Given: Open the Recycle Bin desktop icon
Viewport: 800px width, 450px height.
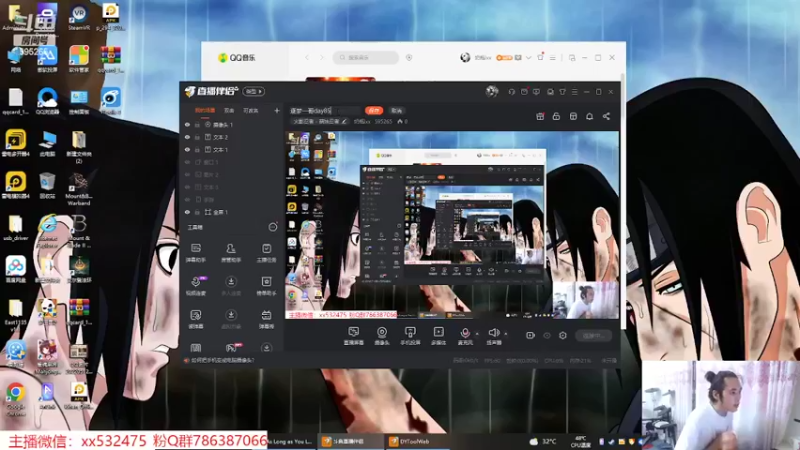Looking at the screenshot, I should click(47, 185).
